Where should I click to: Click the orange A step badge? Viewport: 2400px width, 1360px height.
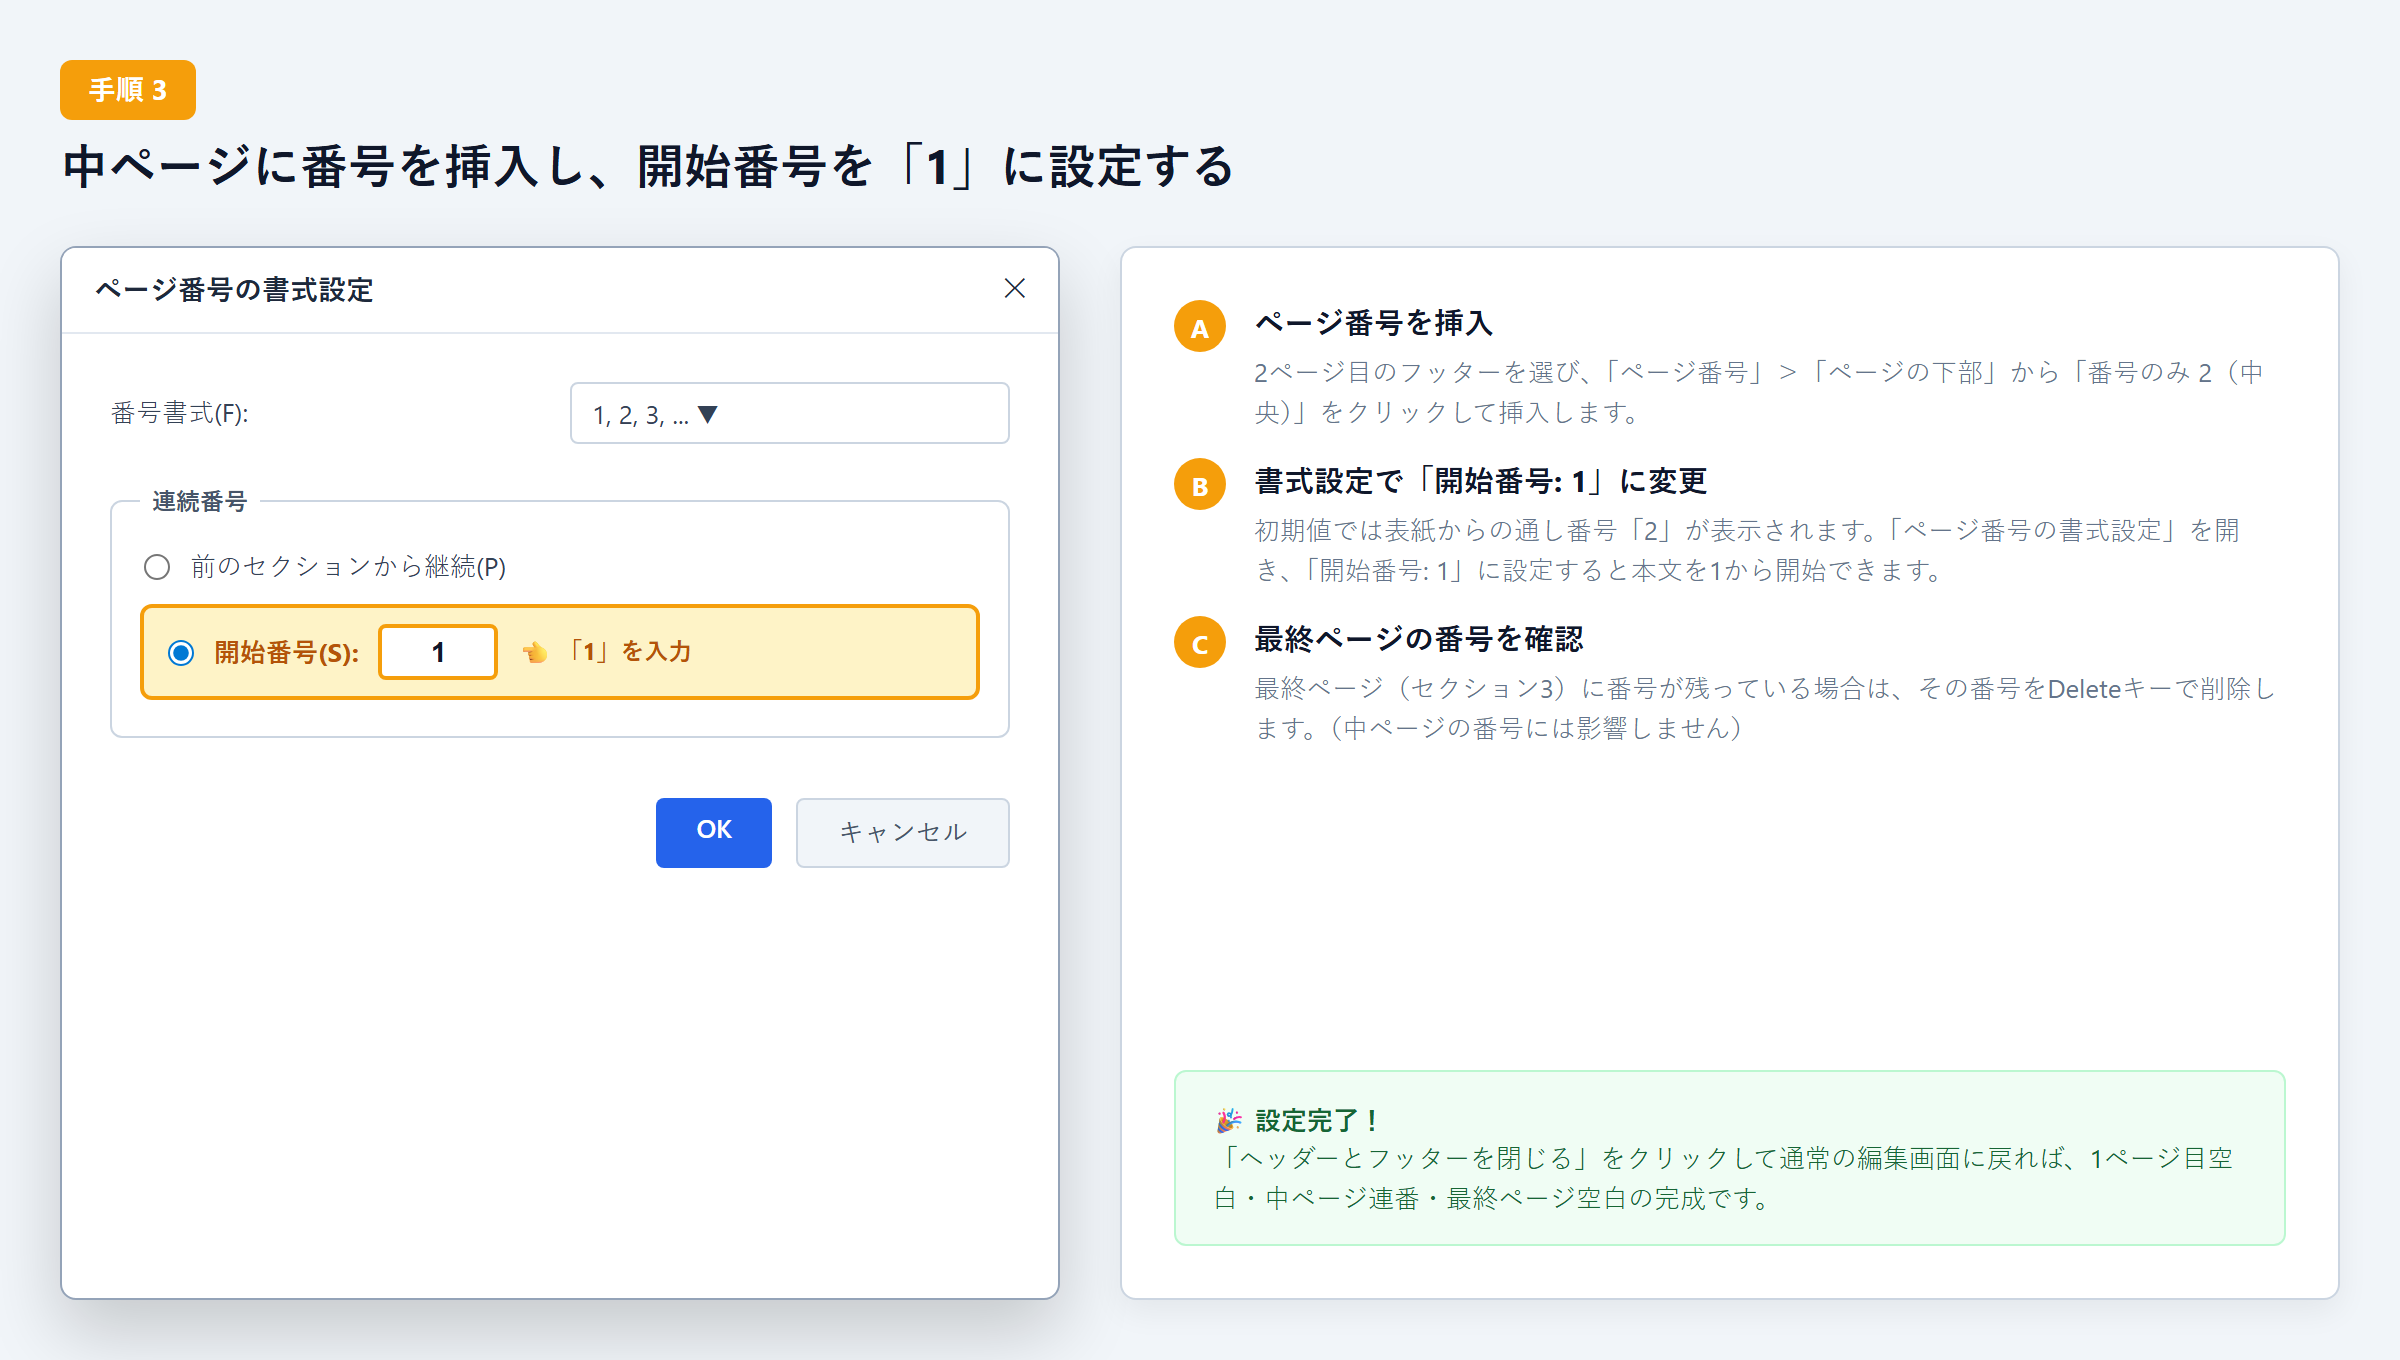(1200, 327)
